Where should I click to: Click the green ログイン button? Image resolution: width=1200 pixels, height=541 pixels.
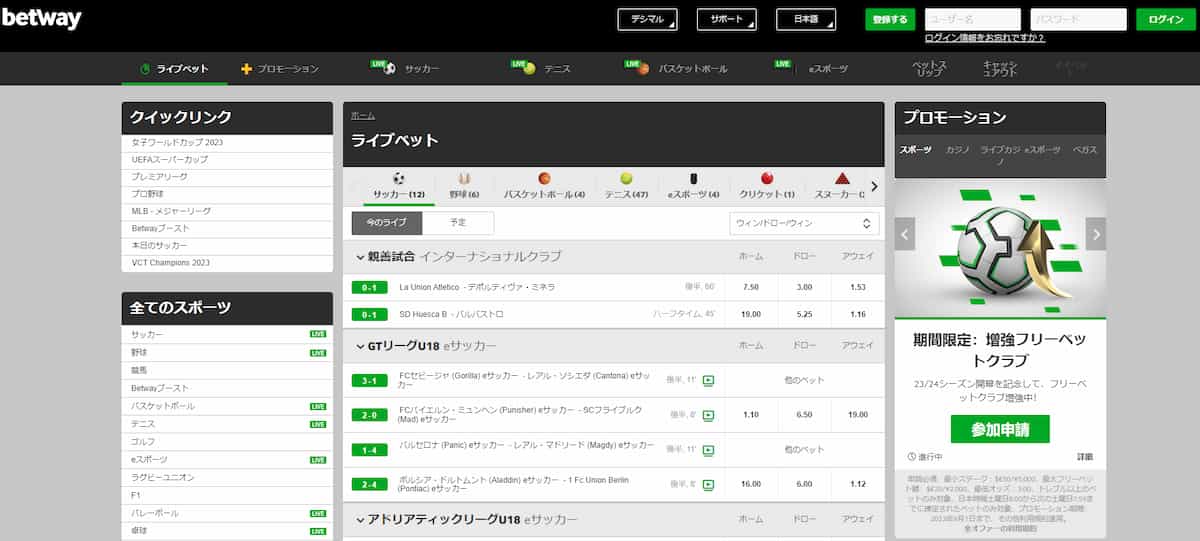(x=1165, y=20)
